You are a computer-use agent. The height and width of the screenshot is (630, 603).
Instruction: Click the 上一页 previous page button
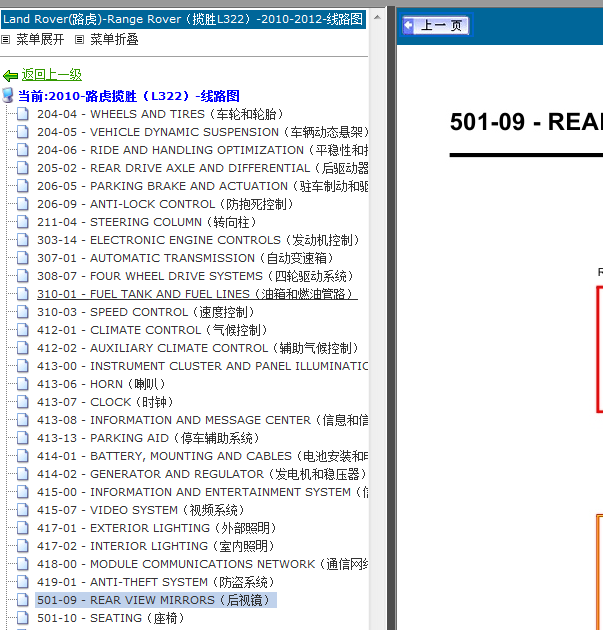436,25
